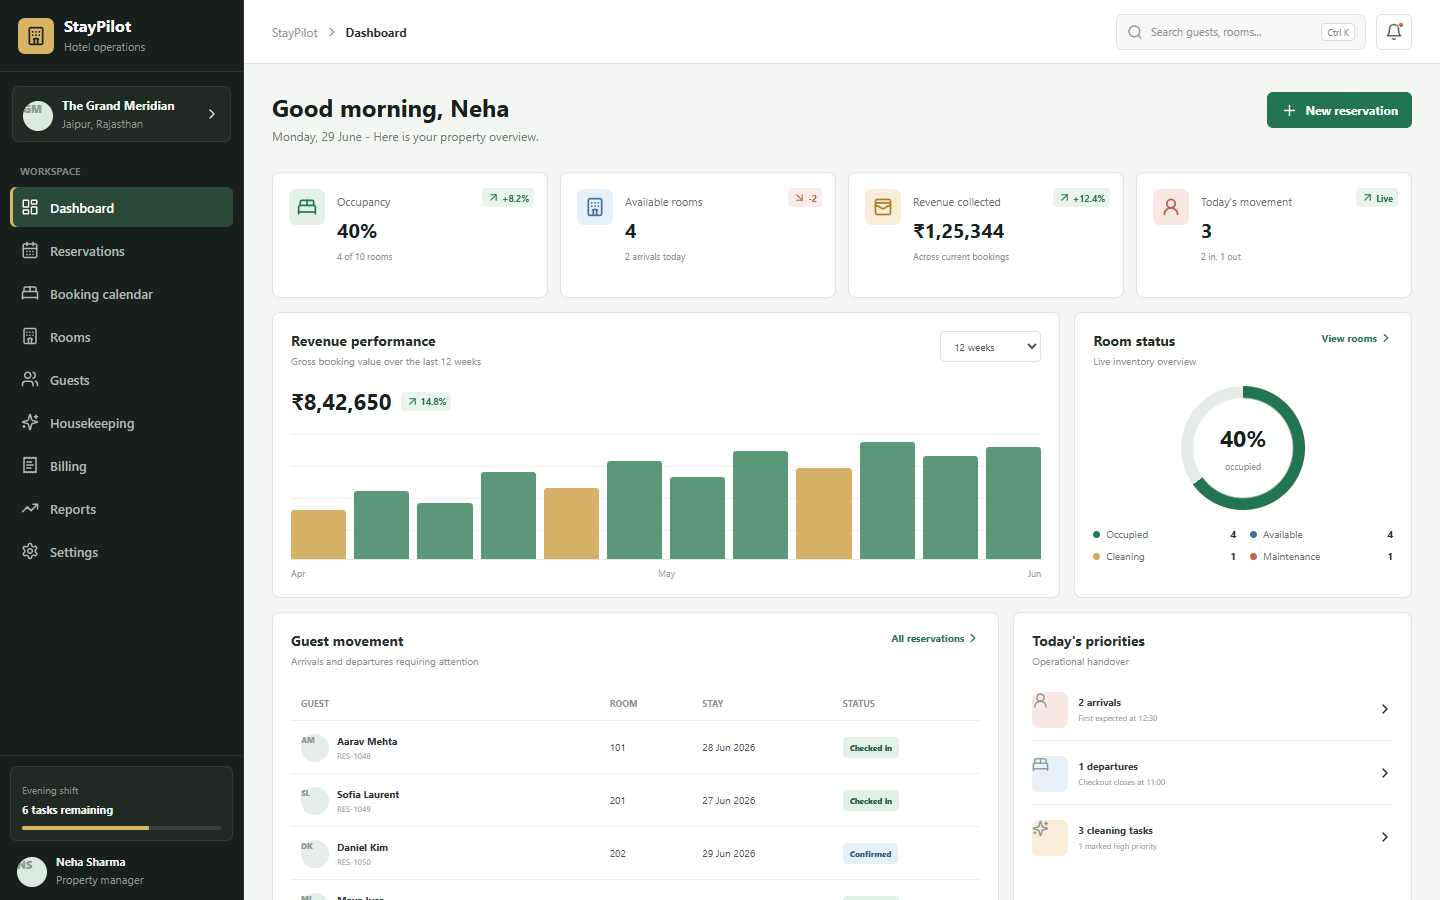Click The Grand Meridian property avatar
This screenshot has height=900, width=1440.
(x=38, y=114)
